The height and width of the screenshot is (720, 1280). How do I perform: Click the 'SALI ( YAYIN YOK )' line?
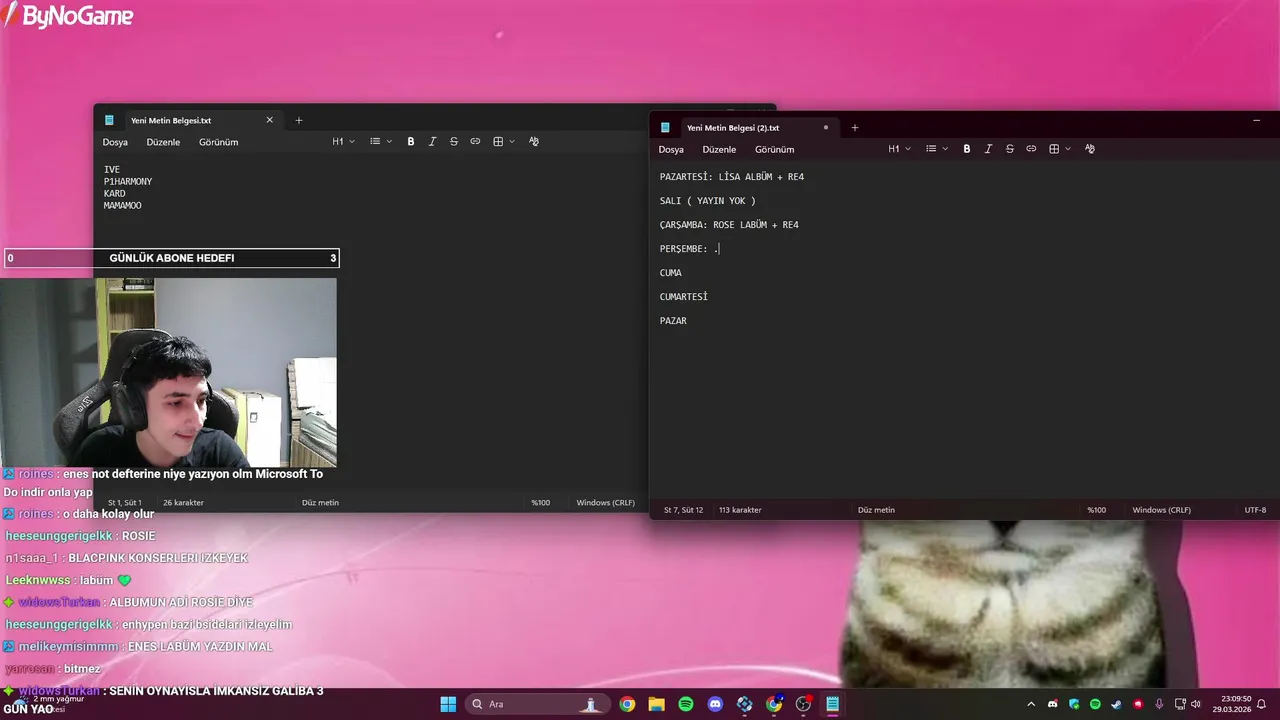point(708,201)
